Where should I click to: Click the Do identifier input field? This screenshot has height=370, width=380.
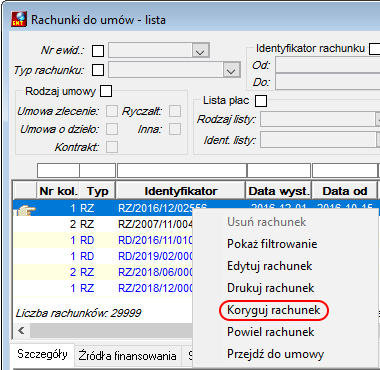[x=328, y=82]
